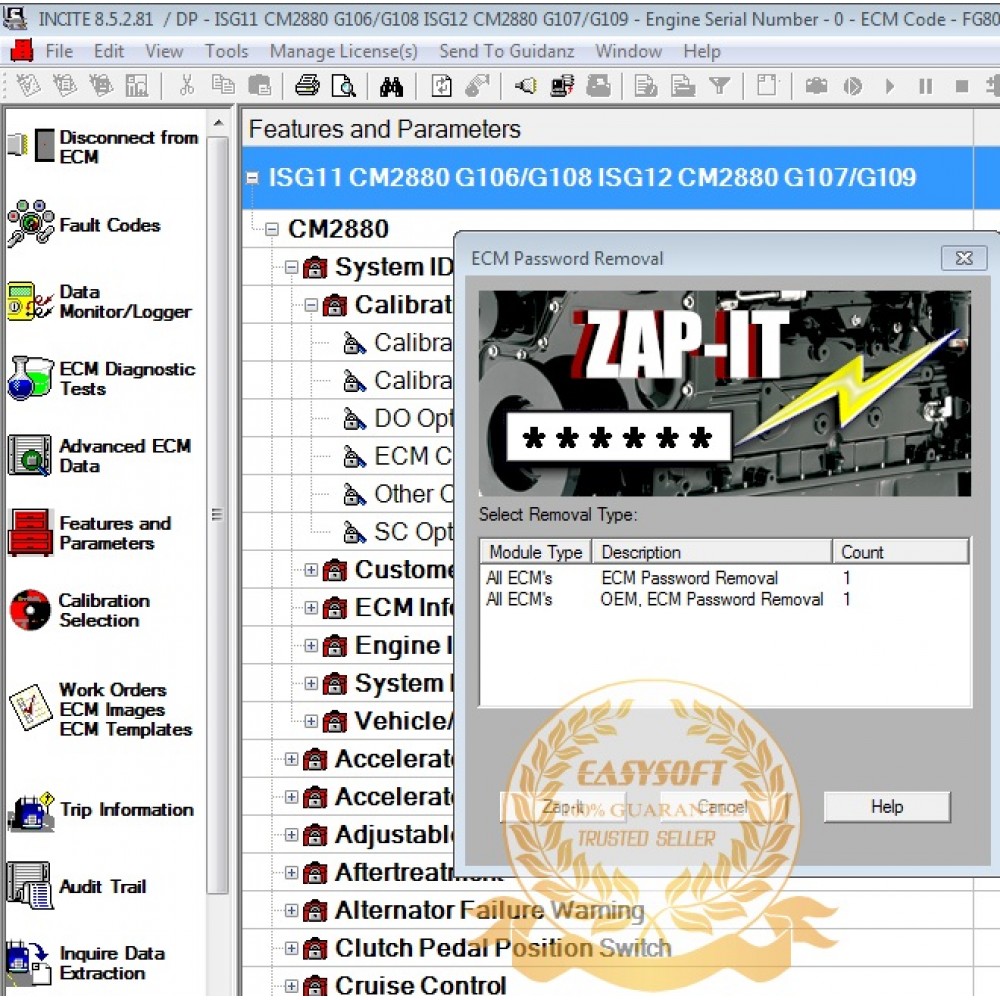Expand the Engine tree node

311,645
